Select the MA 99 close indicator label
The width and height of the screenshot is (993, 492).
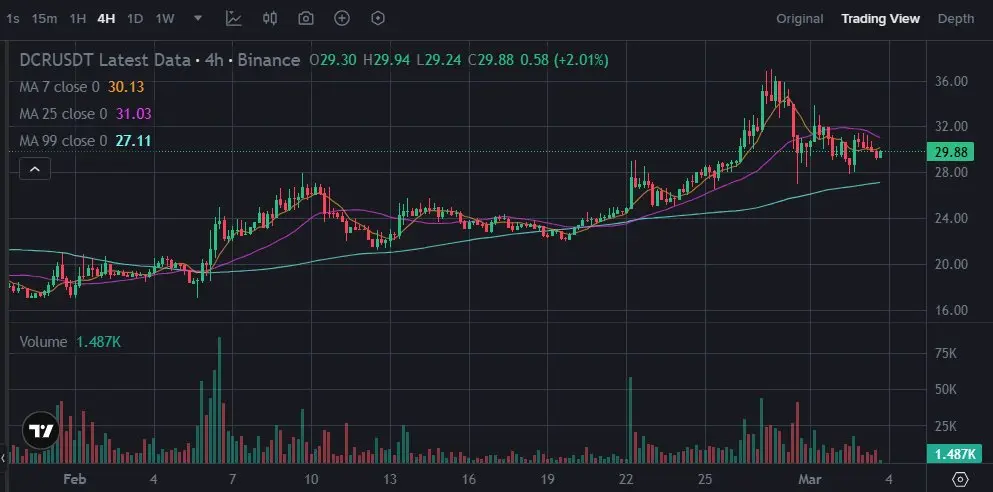[x=63, y=141]
